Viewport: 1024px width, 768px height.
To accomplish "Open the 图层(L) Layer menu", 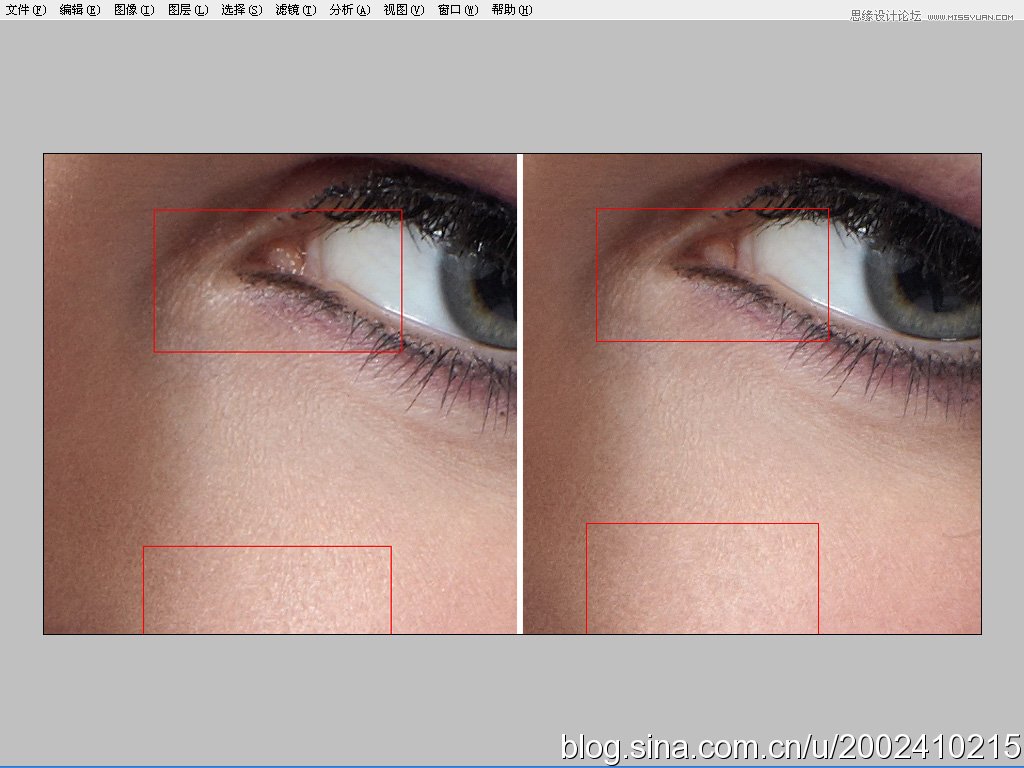I will point(188,10).
